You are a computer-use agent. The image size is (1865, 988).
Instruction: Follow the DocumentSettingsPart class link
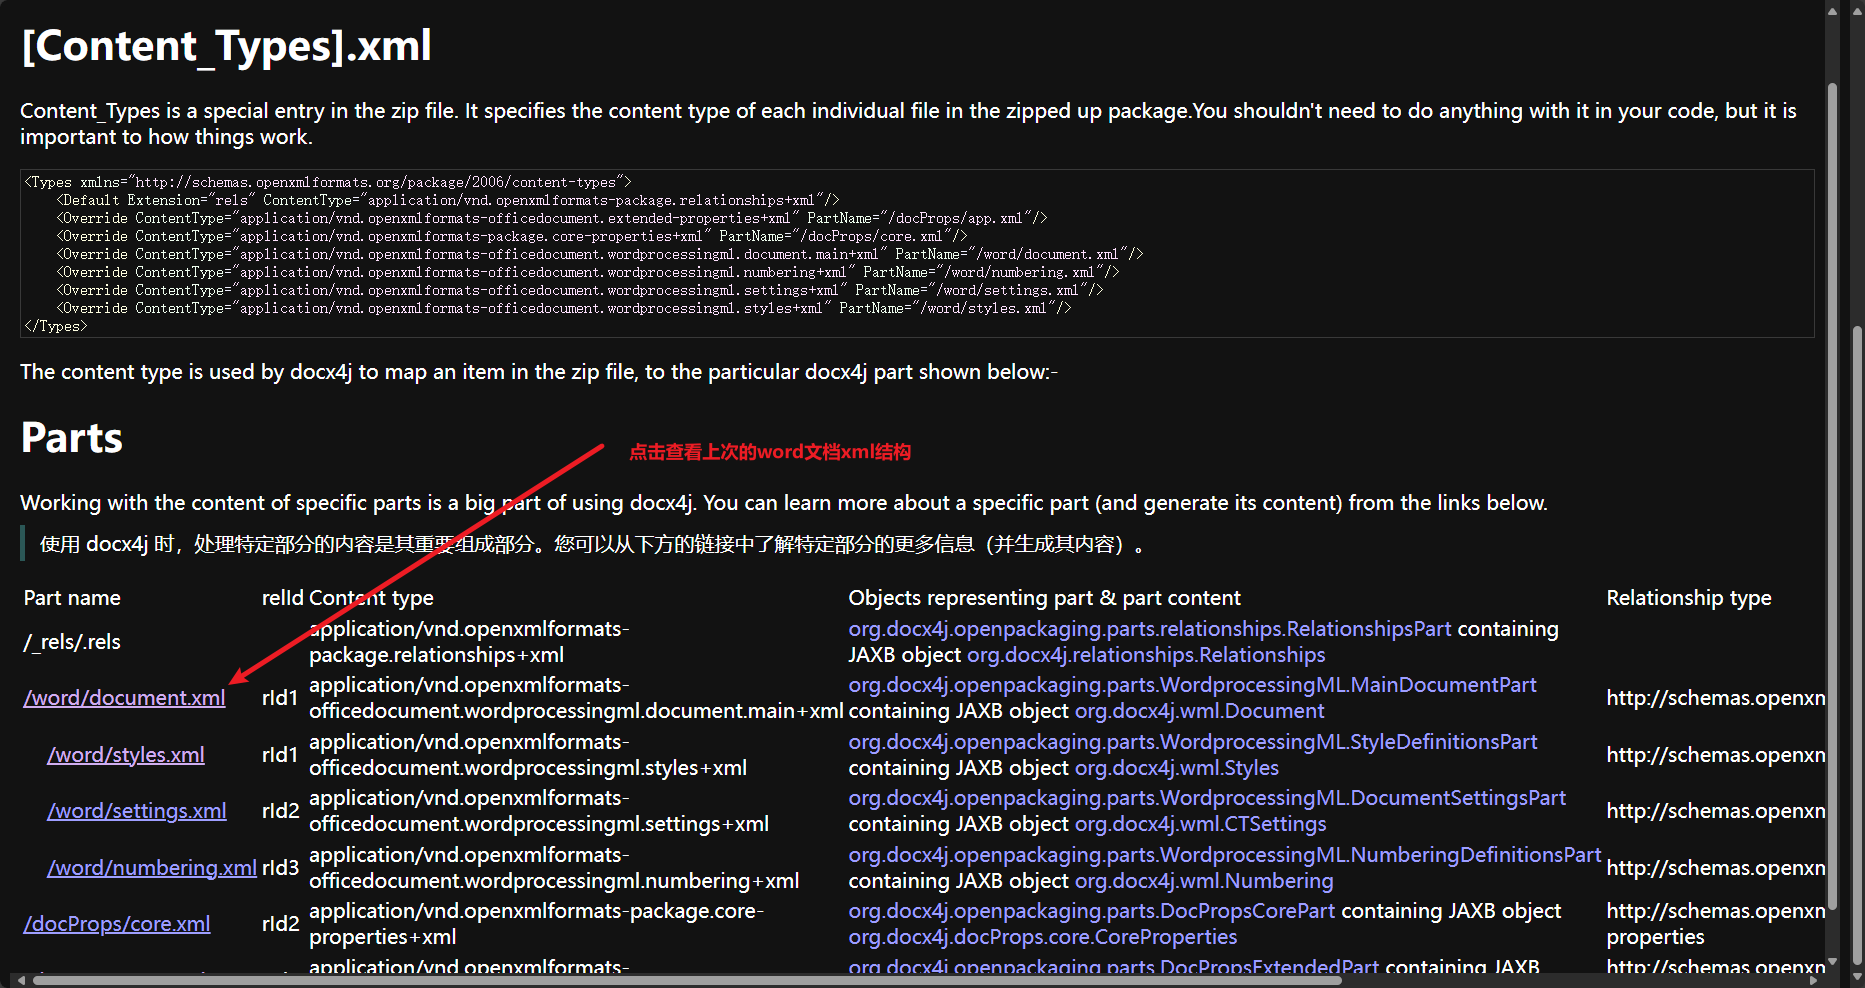click(1207, 798)
